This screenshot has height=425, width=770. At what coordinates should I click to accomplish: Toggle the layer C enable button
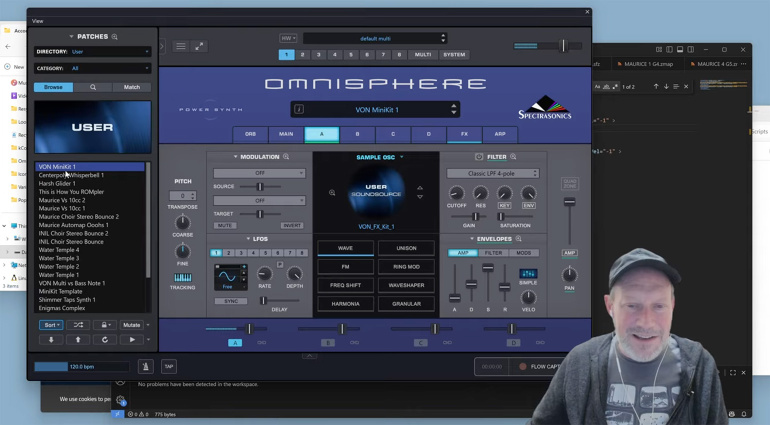point(420,342)
